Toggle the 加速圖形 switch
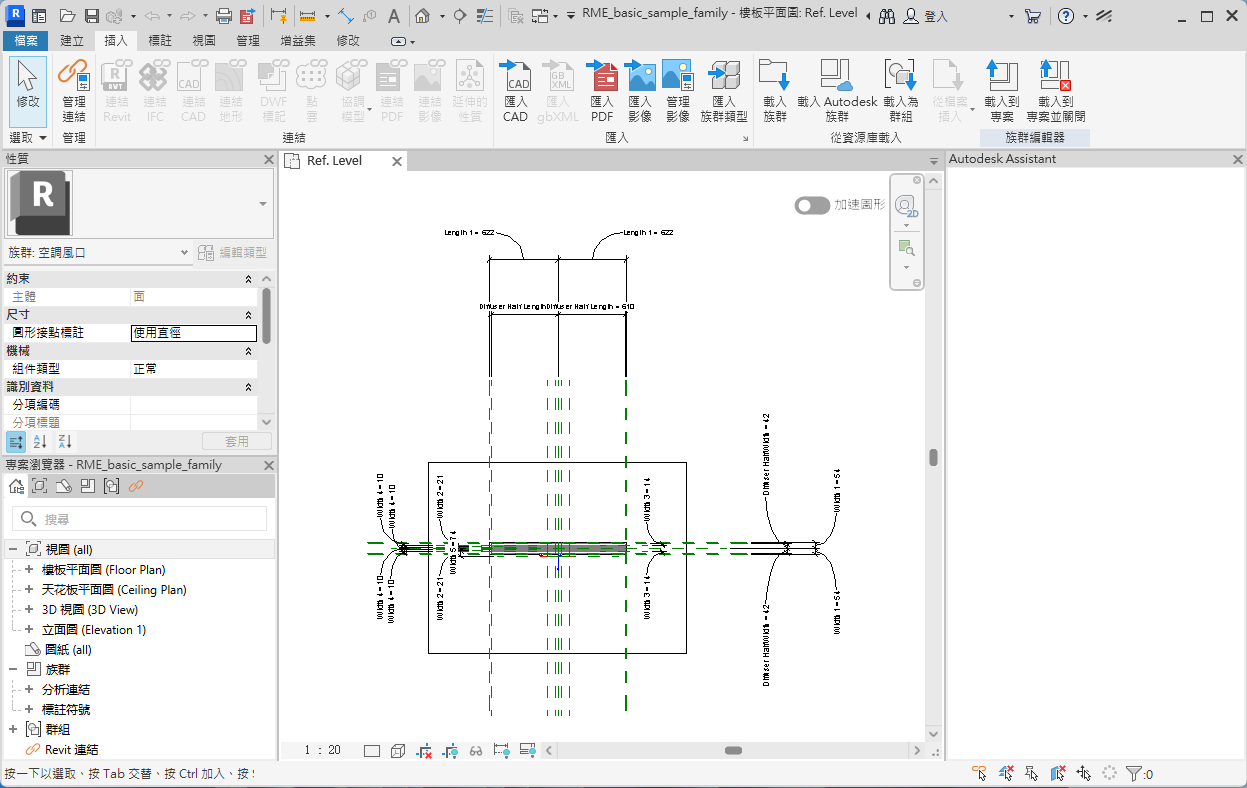Image resolution: width=1247 pixels, height=788 pixels. click(812, 205)
